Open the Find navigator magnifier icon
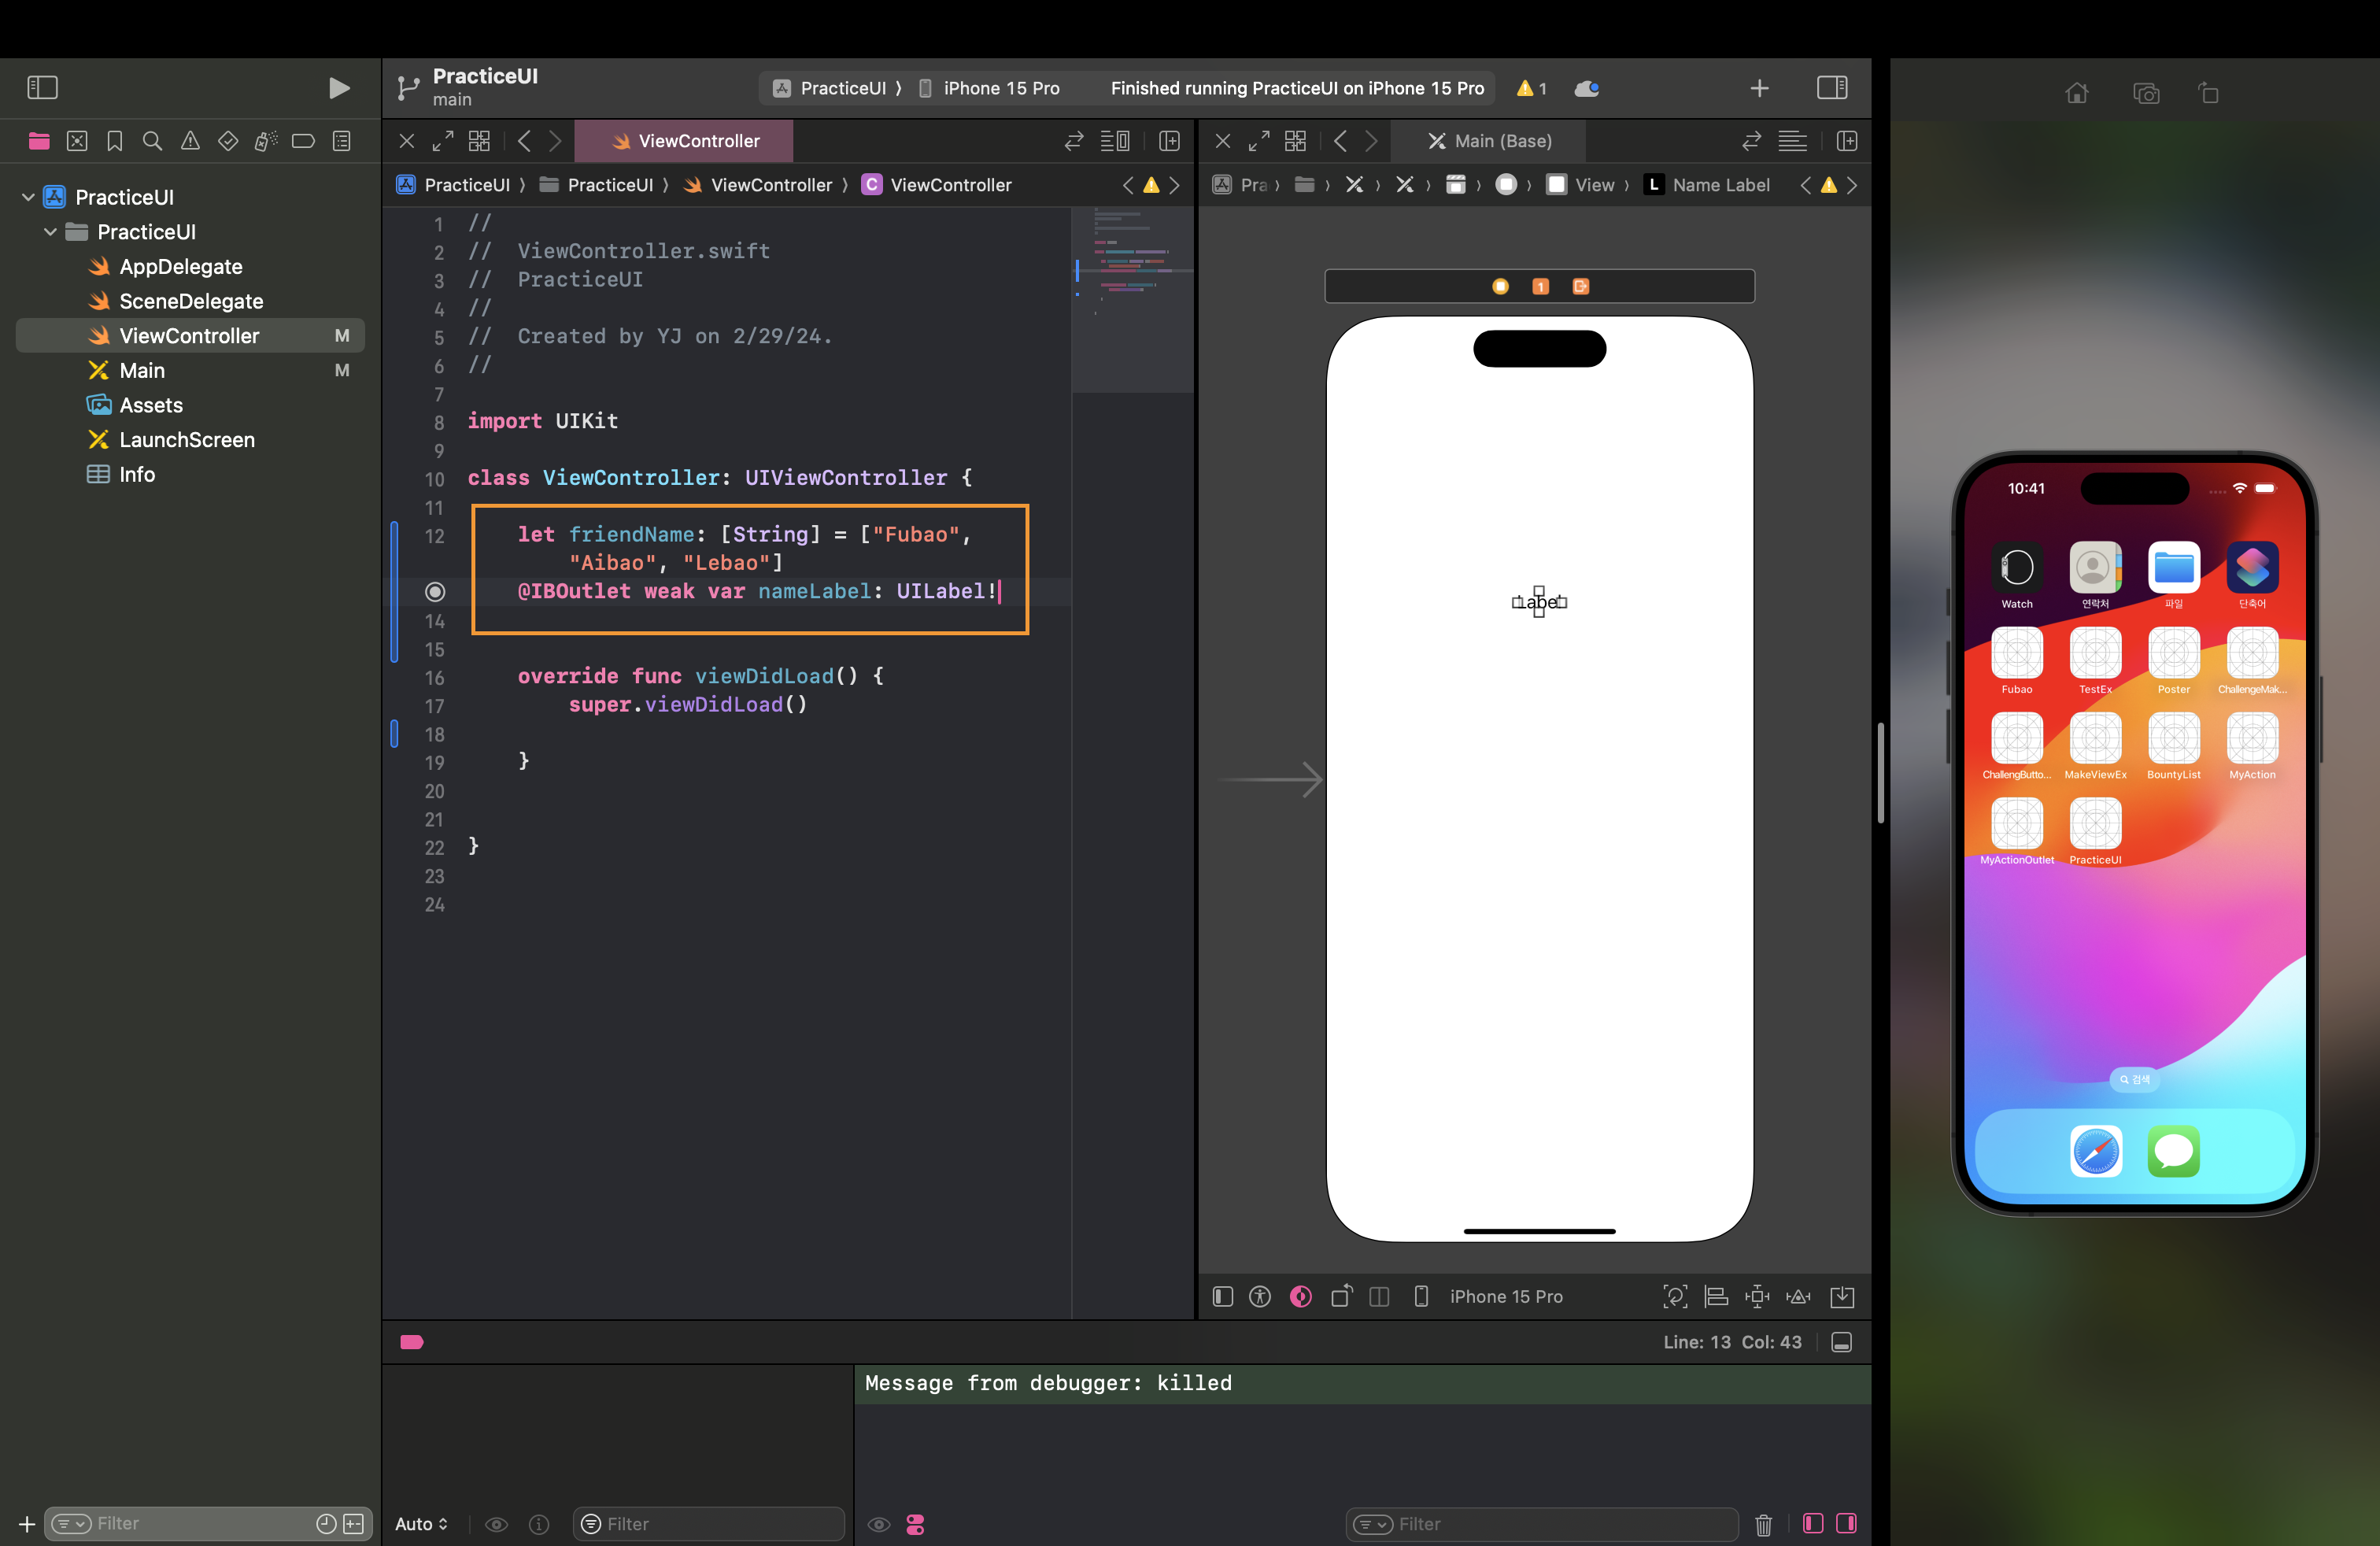Image resolution: width=2380 pixels, height=1546 pixels. coord(152,141)
